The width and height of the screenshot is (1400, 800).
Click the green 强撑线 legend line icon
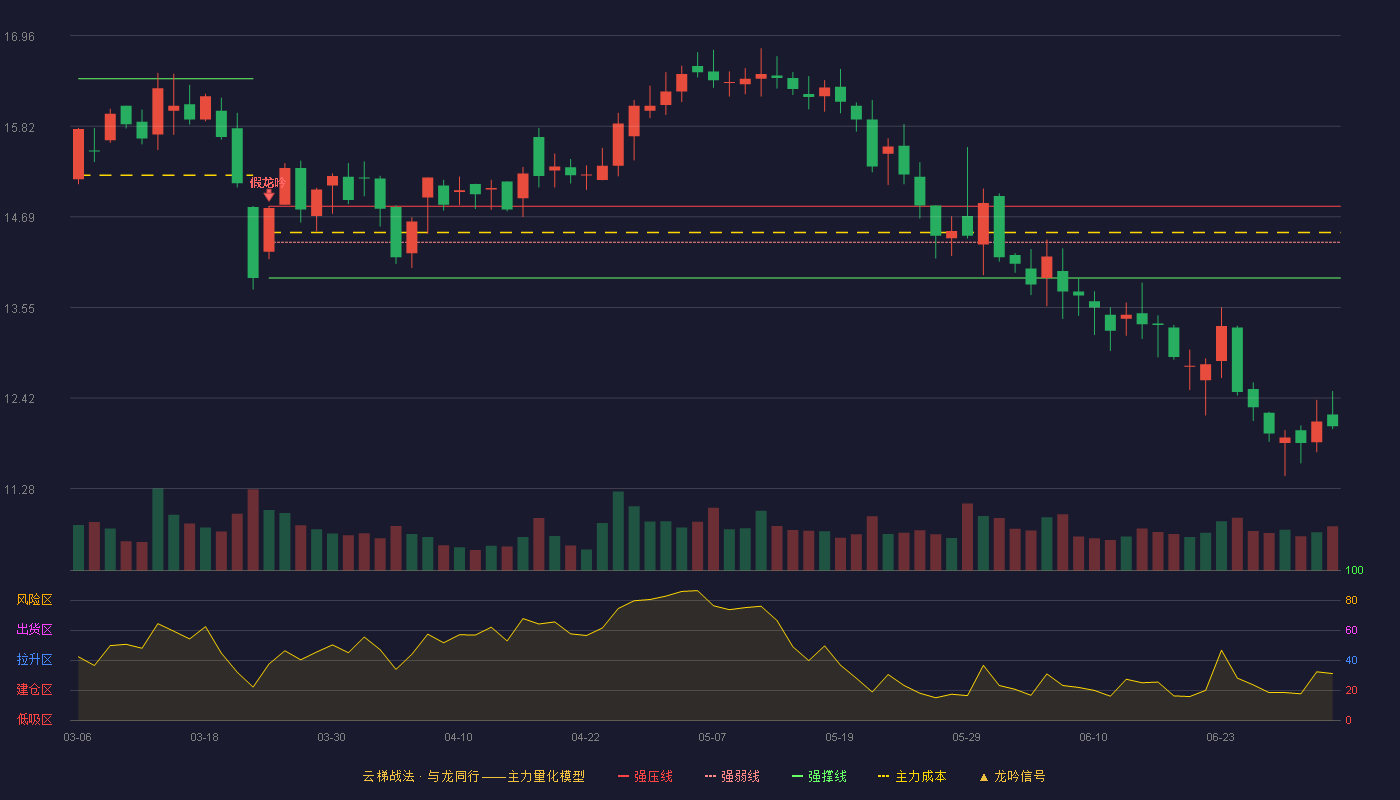click(797, 776)
